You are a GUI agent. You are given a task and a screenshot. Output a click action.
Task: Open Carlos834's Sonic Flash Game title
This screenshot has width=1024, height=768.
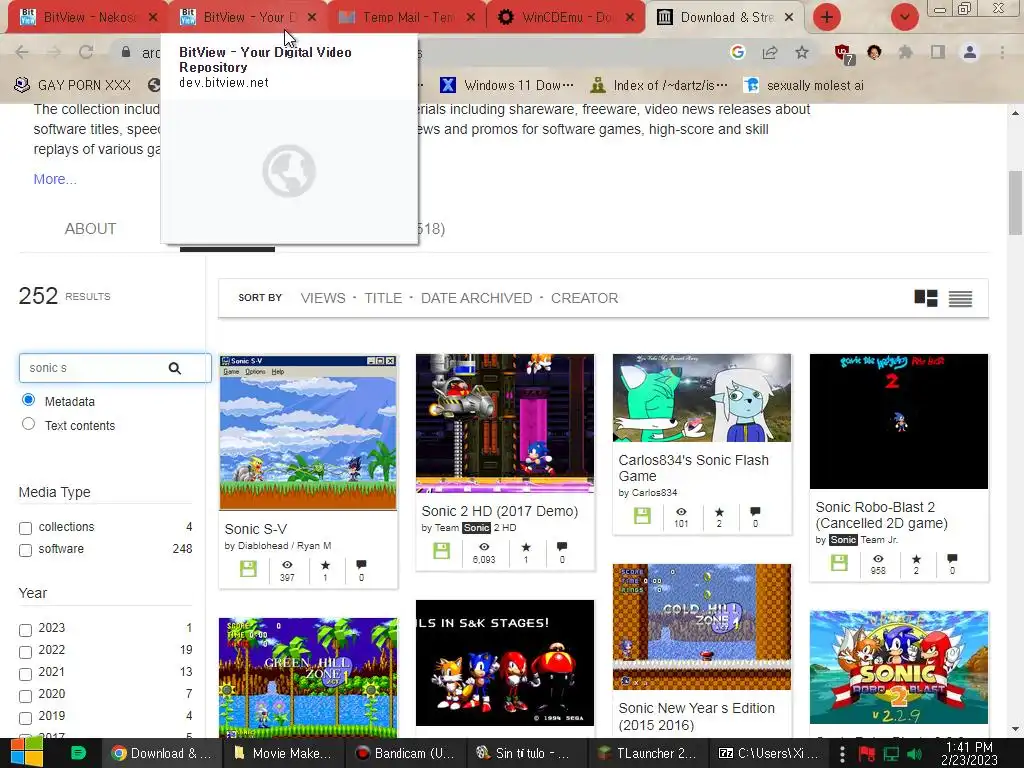pyautogui.click(x=693, y=468)
